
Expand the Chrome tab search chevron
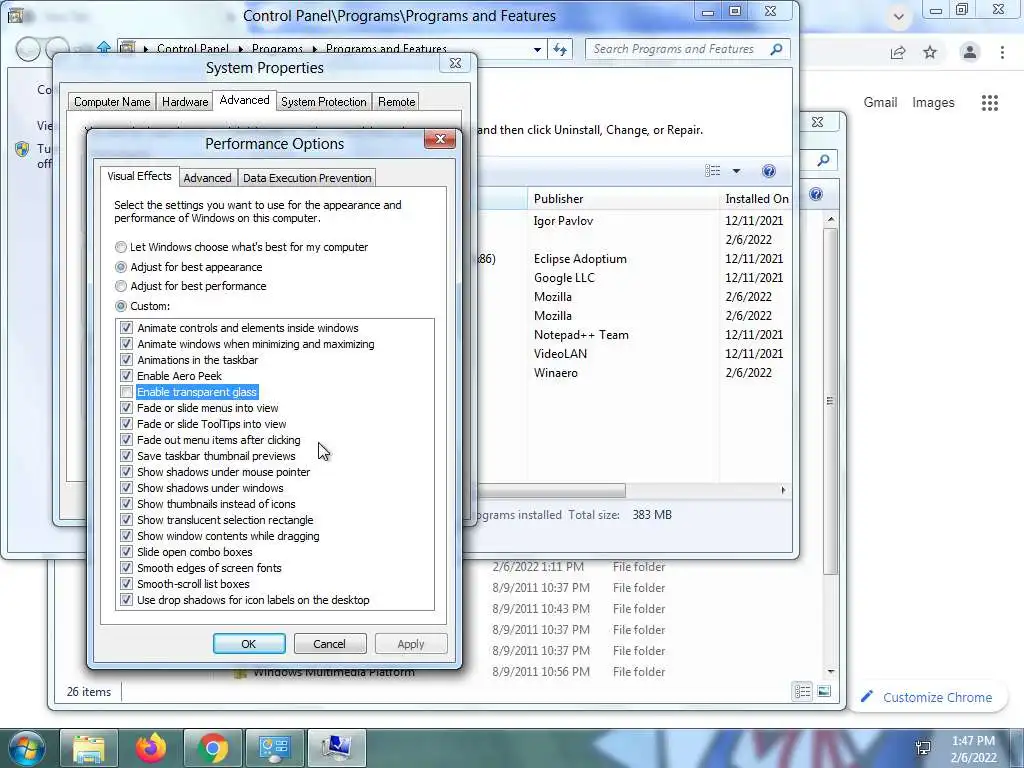point(899,17)
